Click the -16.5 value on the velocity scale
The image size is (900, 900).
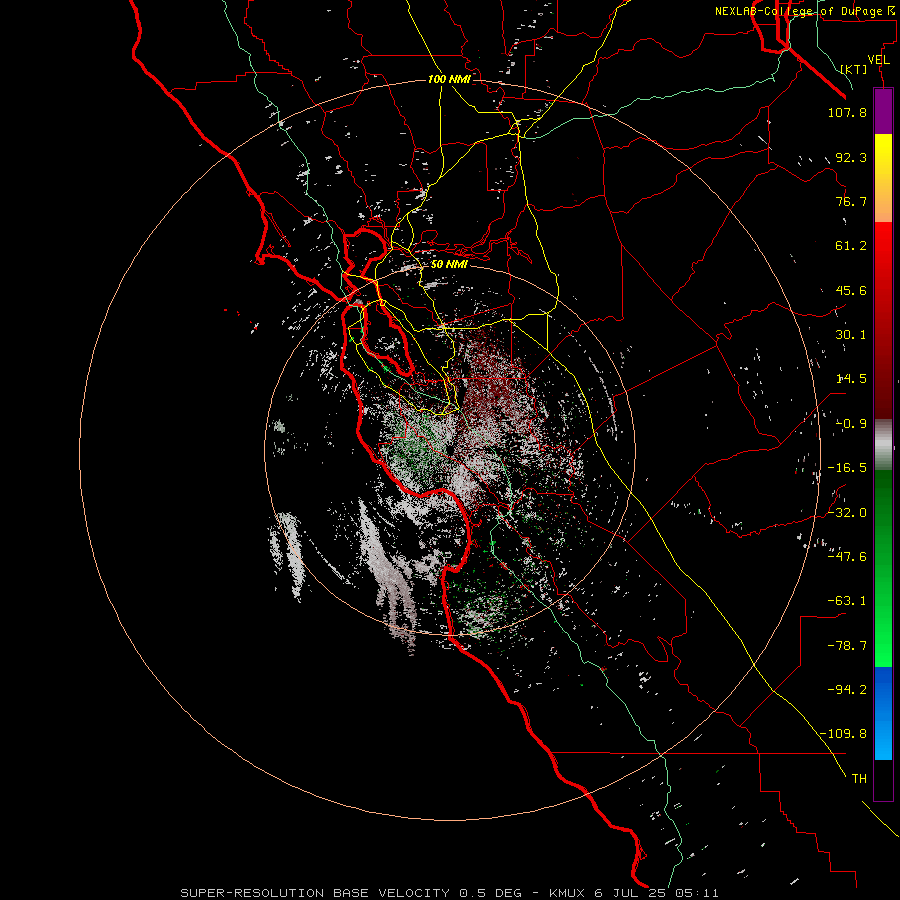click(847, 468)
